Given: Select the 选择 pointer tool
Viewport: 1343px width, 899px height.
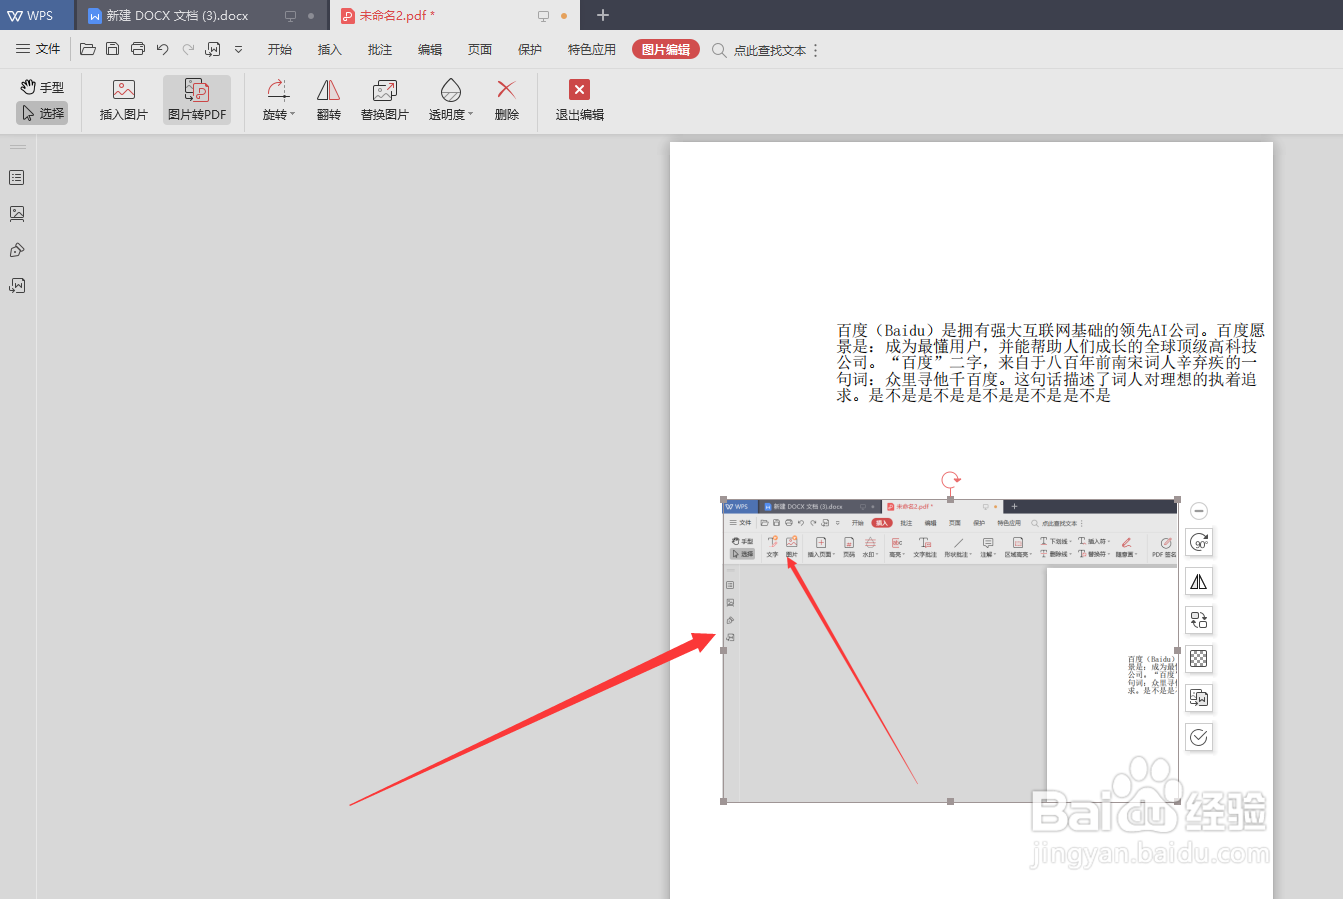Looking at the screenshot, I should pyautogui.click(x=42, y=113).
